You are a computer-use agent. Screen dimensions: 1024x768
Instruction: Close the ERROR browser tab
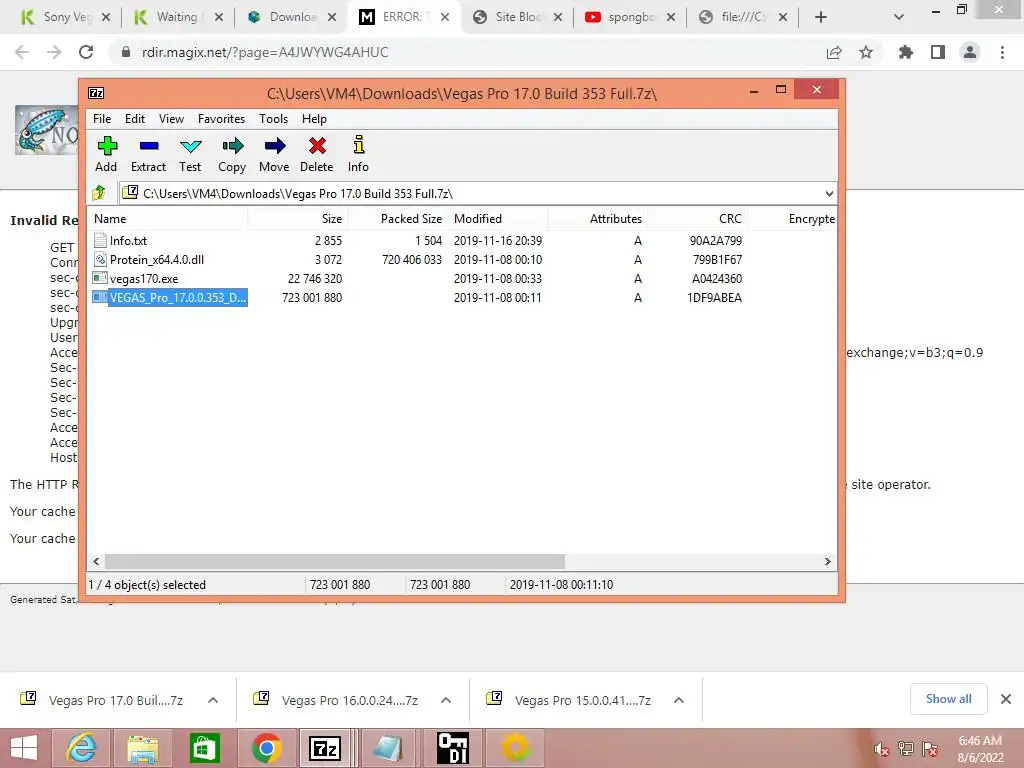pyautogui.click(x=445, y=18)
